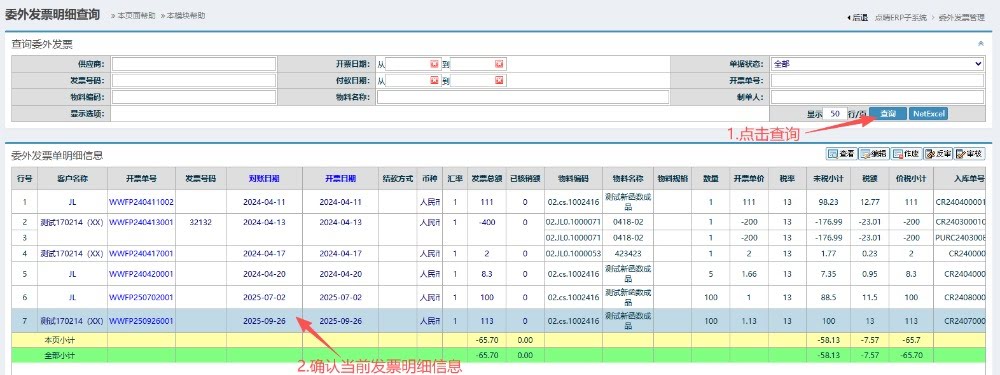Click the 查询 search button
Image resolution: width=1000 pixels, height=375 pixels.
pyautogui.click(x=888, y=114)
